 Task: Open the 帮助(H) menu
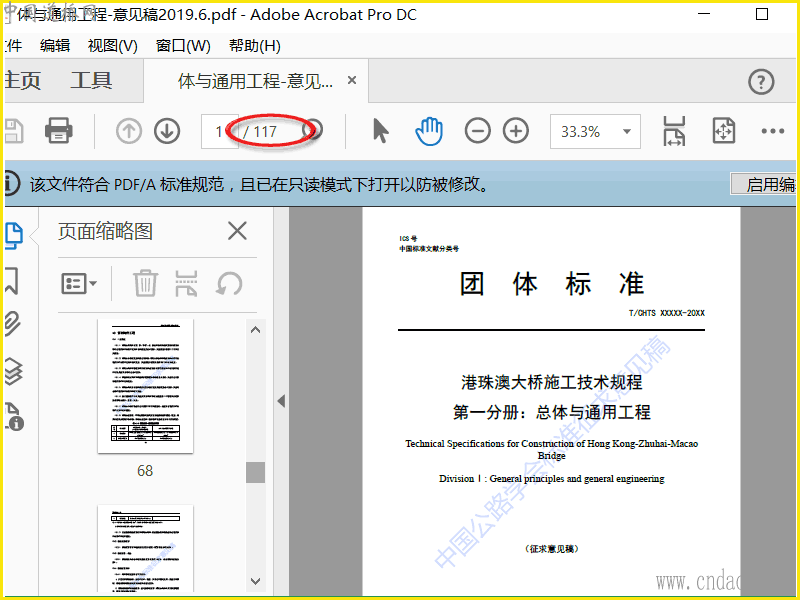pos(255,45)
